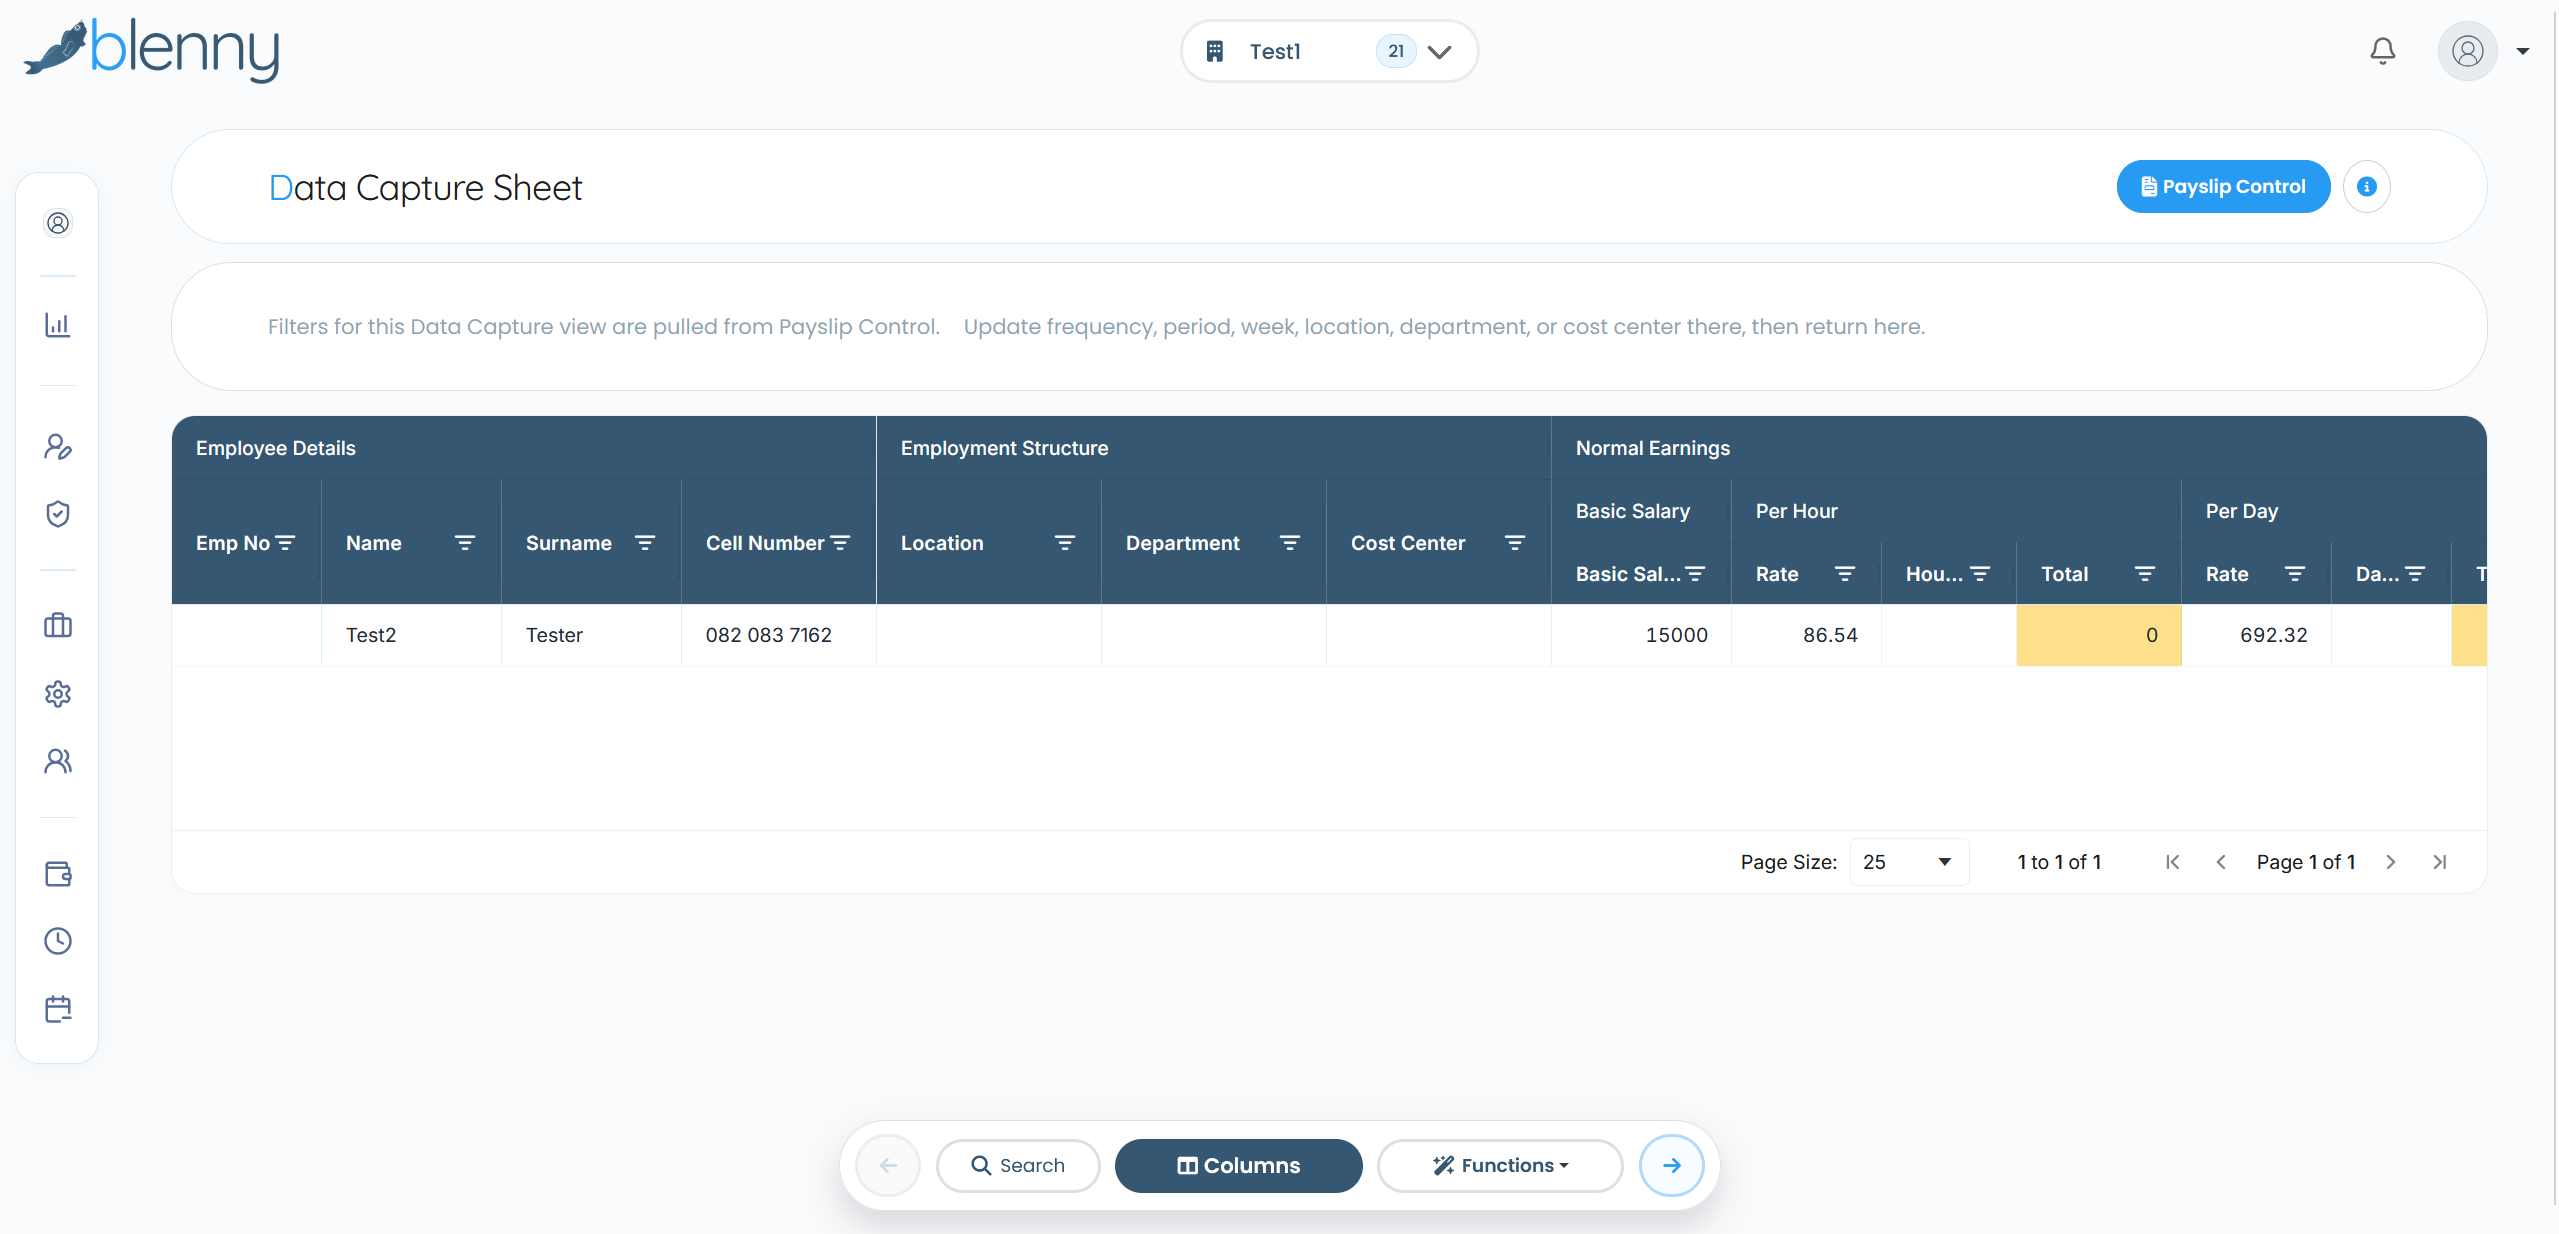
Task: Open the briefcase sidebar icon
Action: click(58, 625)
